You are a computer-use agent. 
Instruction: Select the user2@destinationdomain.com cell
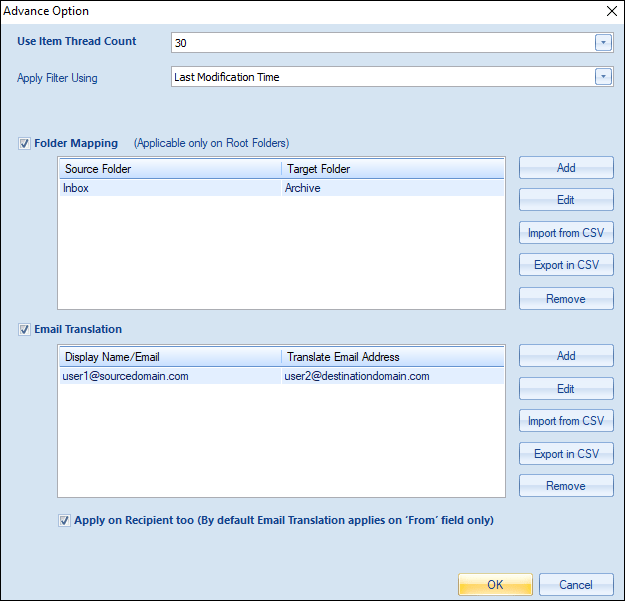pos(393,376)
